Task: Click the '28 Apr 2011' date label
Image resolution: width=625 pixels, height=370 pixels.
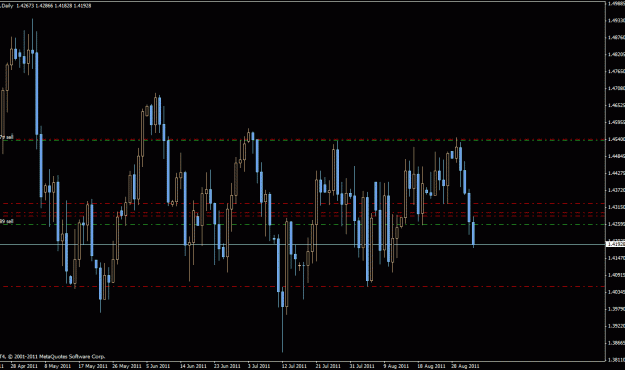Action: 24,366
